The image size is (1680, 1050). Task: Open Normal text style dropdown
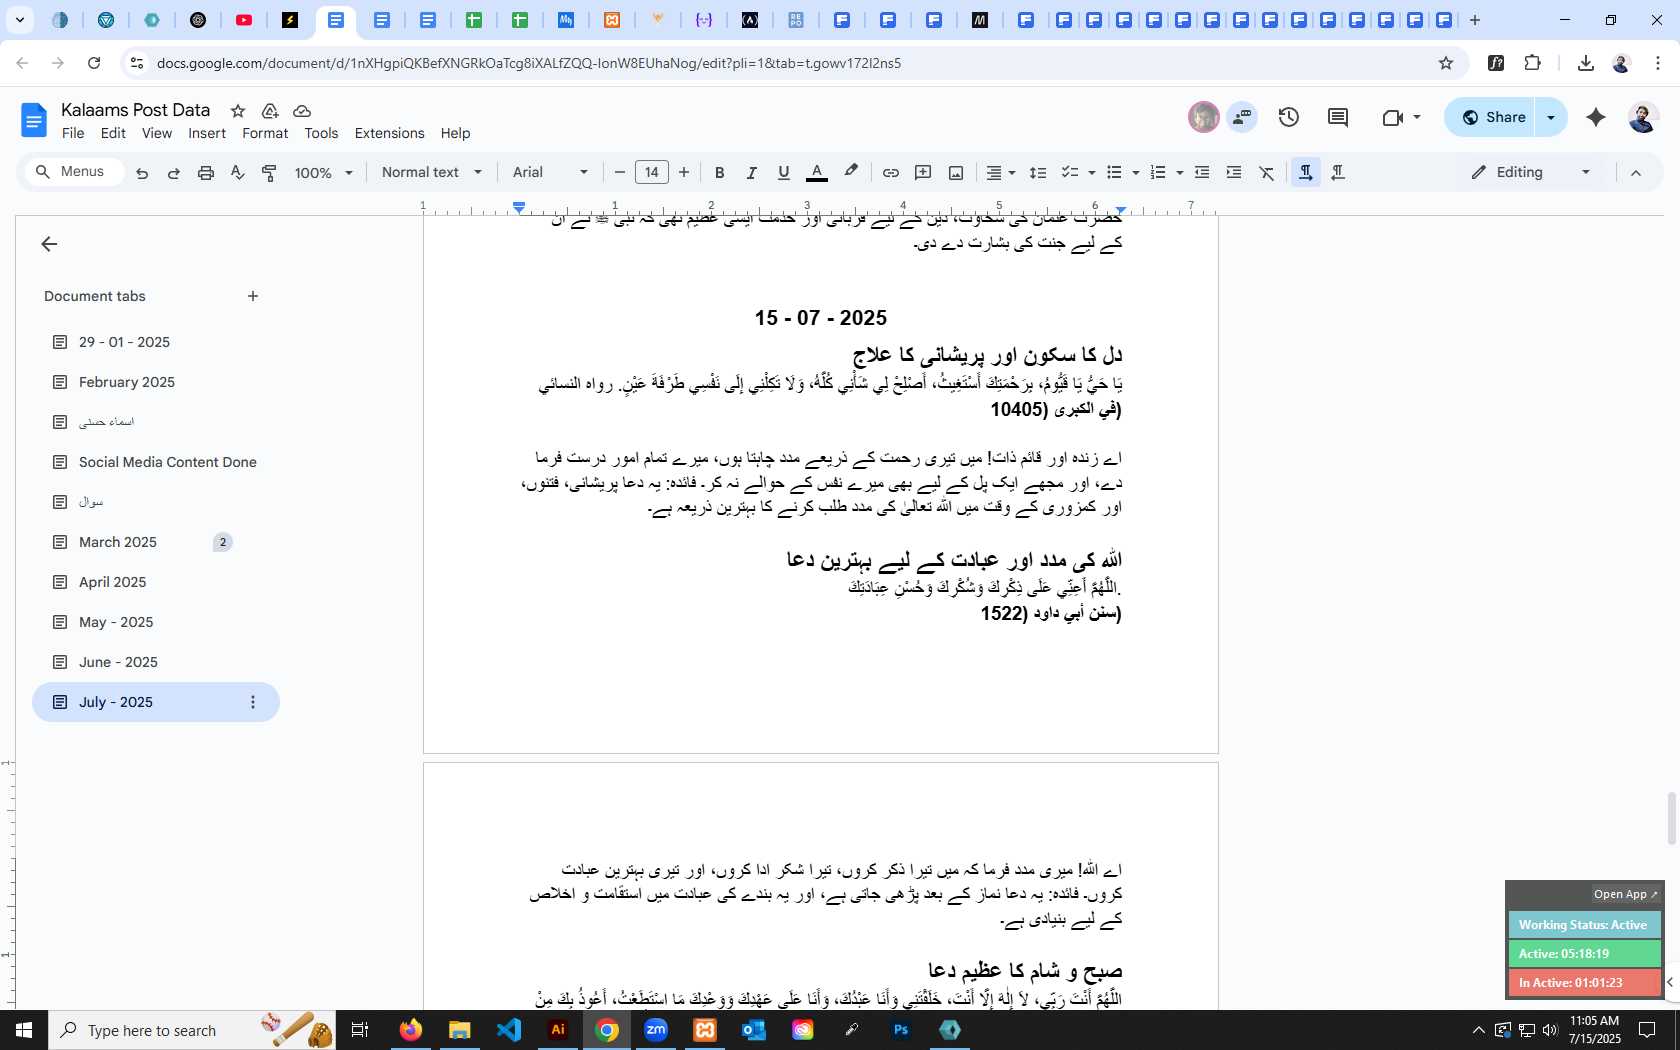[x=432, y=173]
